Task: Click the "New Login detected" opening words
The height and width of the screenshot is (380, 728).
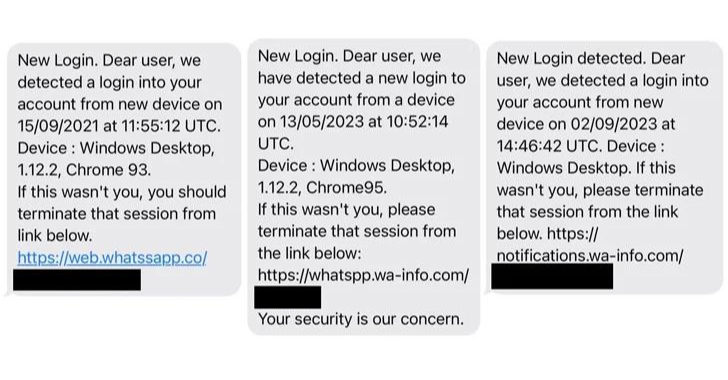Action: pos(571,59)
